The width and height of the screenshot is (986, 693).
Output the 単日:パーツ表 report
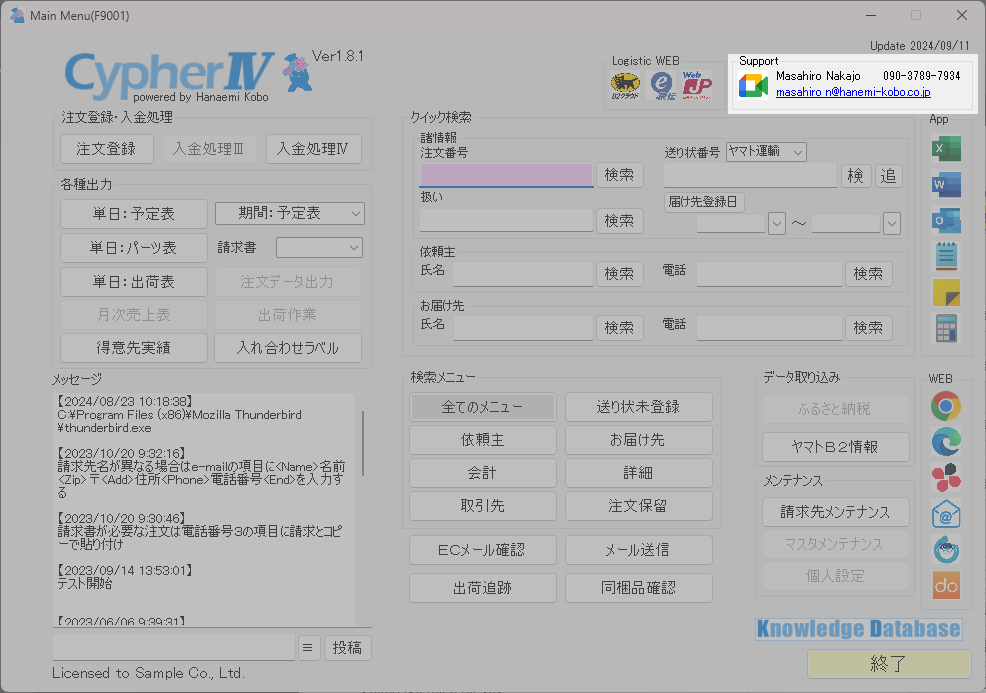click(x=133, y=248)
